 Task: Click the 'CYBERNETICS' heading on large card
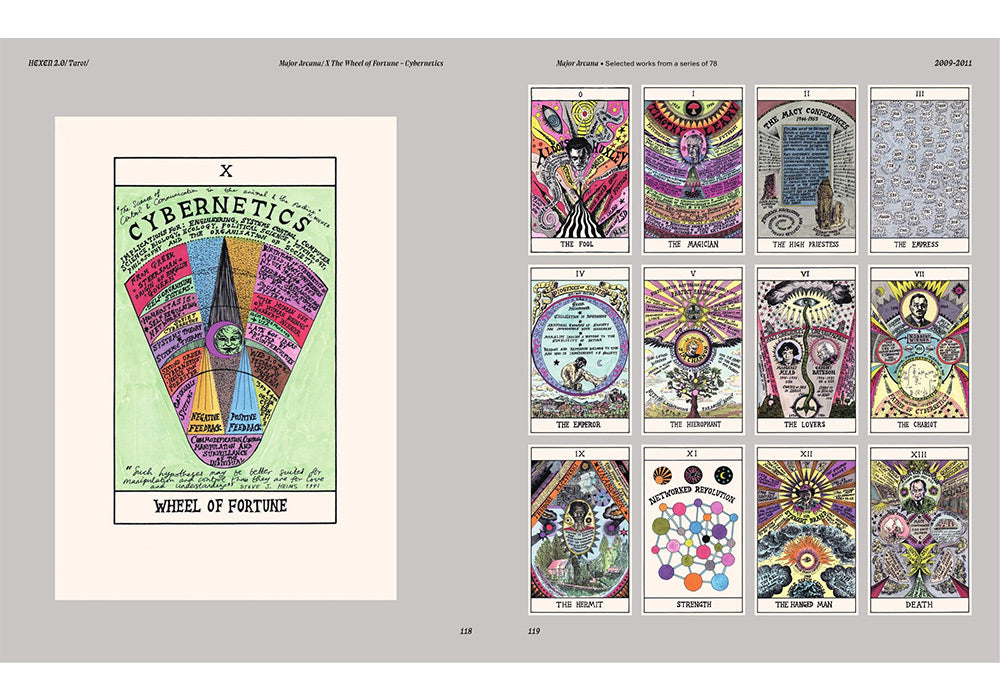(x=221, y=217)
